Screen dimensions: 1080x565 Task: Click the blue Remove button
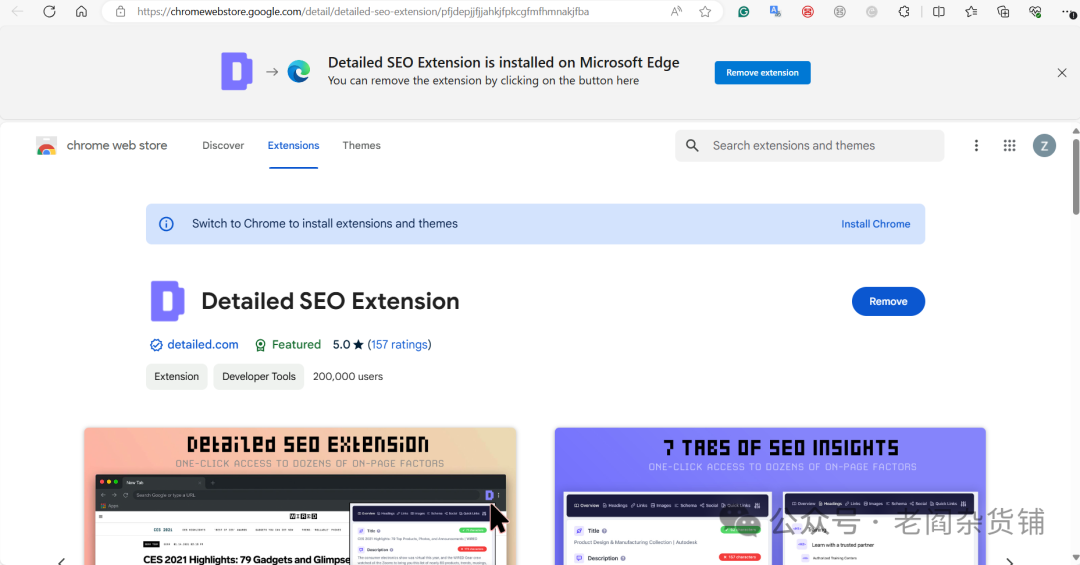point(888,301)
